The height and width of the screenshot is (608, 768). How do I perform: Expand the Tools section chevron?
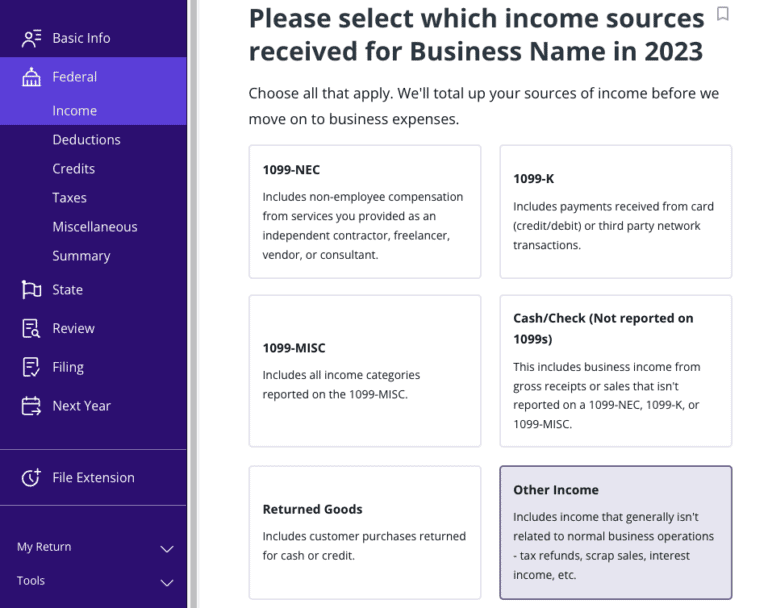click(x=167, y=583)
